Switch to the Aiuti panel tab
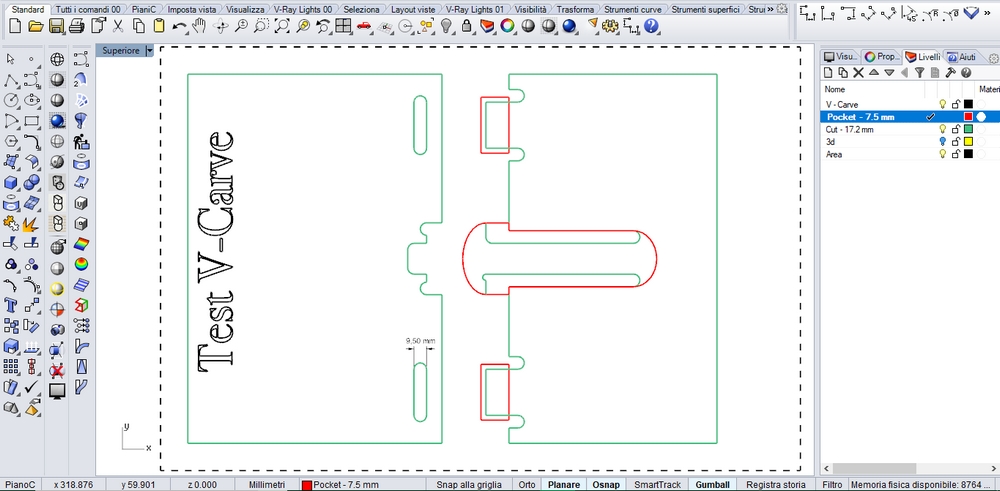This screenshot has height=491, width=1000. point(961,57)
